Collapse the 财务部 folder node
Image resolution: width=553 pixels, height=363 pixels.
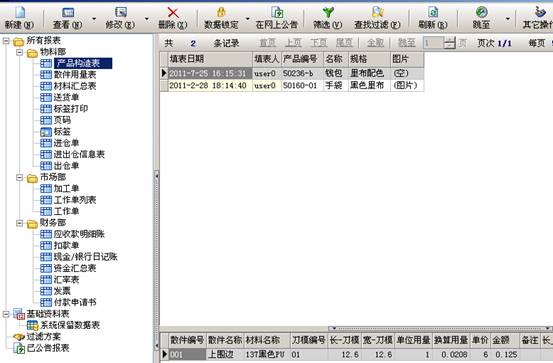pyautogui.click(x=20, y=223)
